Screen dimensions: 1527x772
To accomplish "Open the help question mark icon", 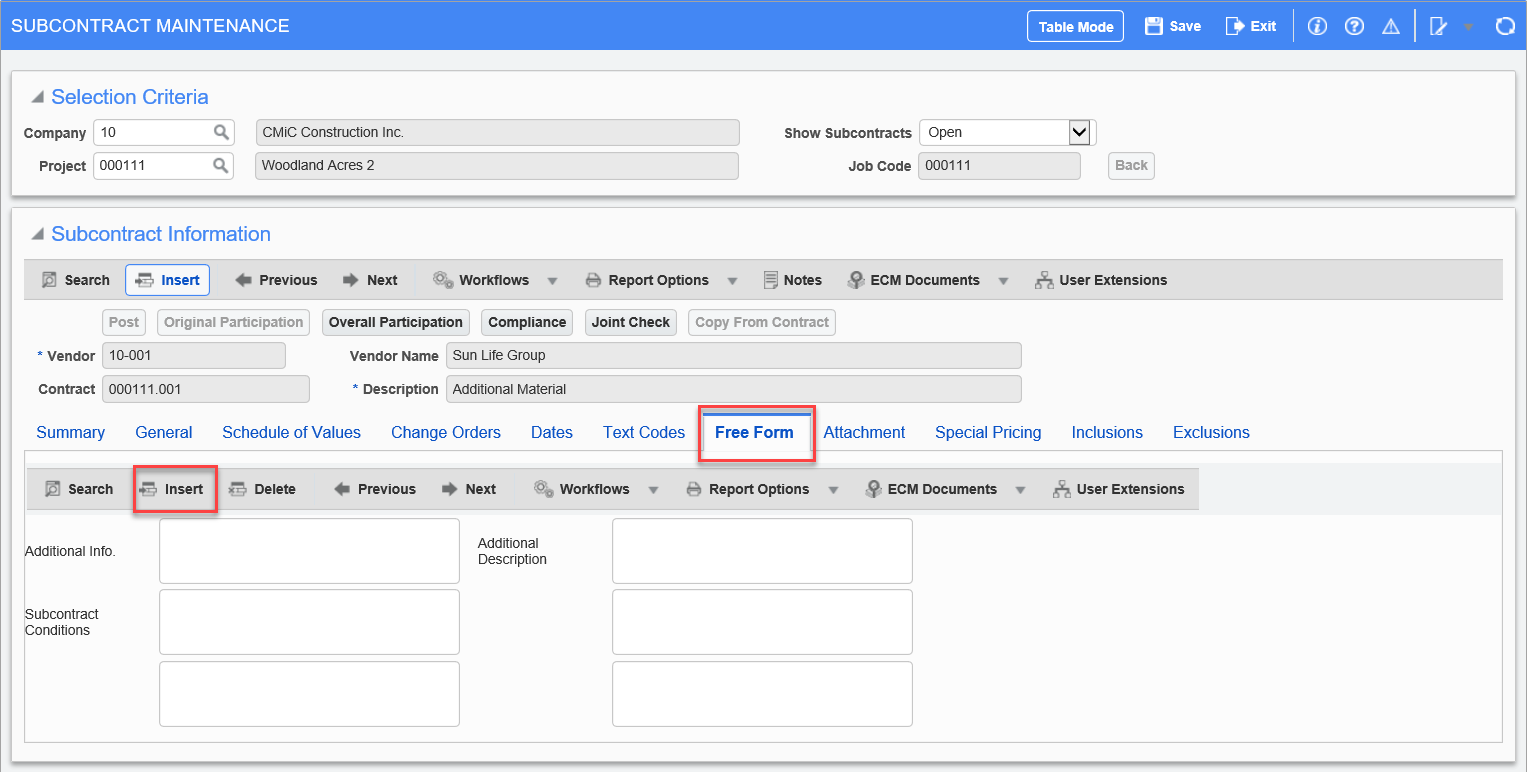I will pyautogui.click(x=1354, y=27).
